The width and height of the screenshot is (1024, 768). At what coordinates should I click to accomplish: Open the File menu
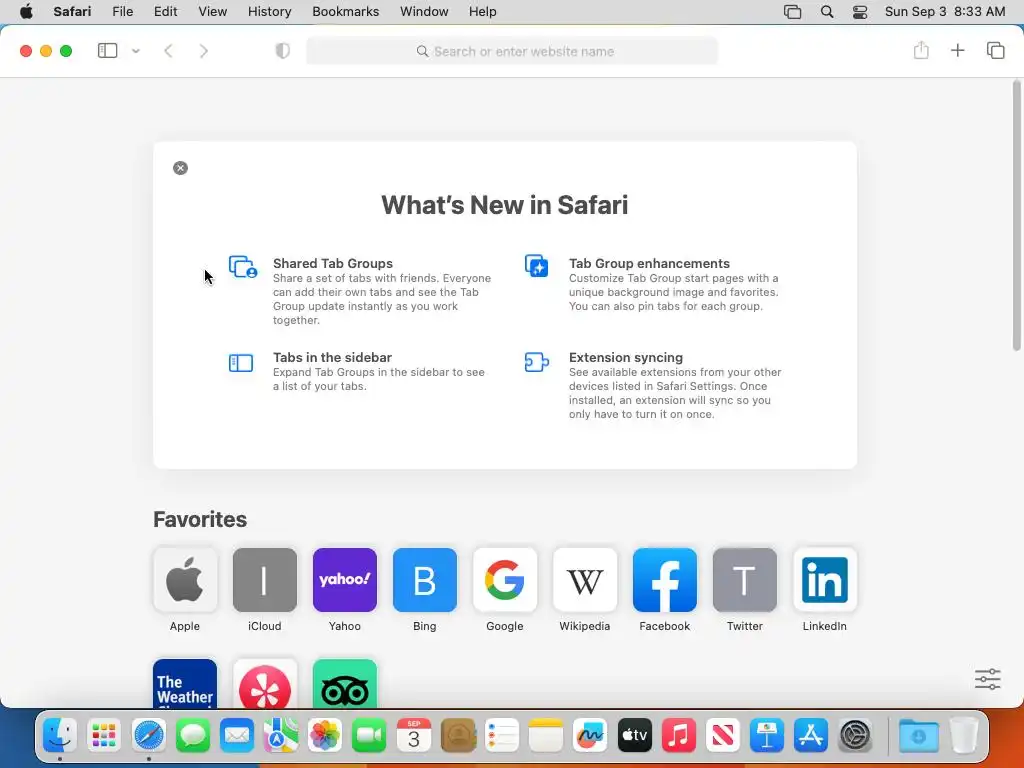pyautogui.click(x=122, y=12)
